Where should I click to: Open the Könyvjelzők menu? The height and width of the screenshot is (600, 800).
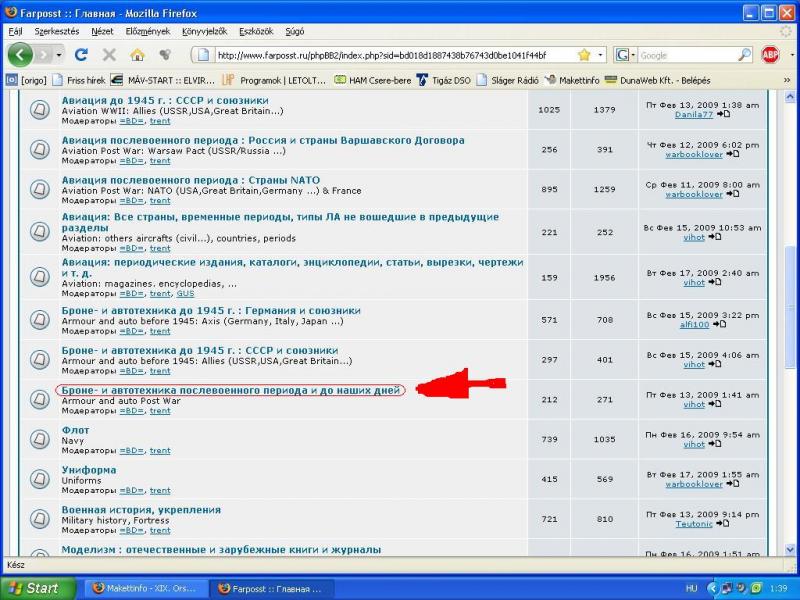pos(204,31)
